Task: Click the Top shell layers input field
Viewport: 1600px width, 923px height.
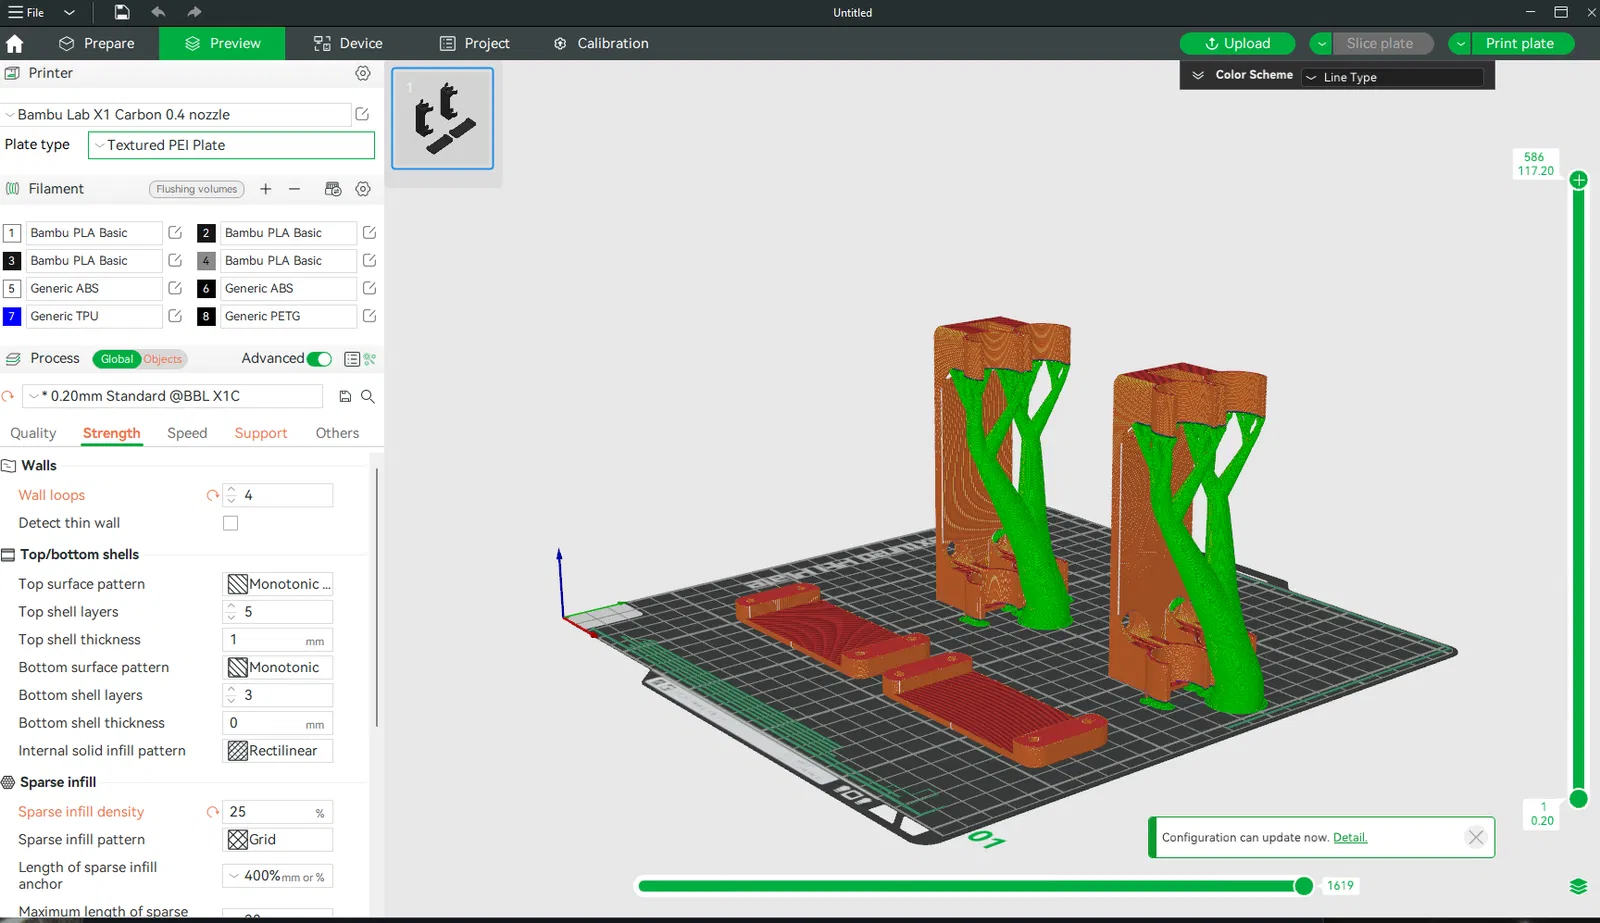Action: 278,612
